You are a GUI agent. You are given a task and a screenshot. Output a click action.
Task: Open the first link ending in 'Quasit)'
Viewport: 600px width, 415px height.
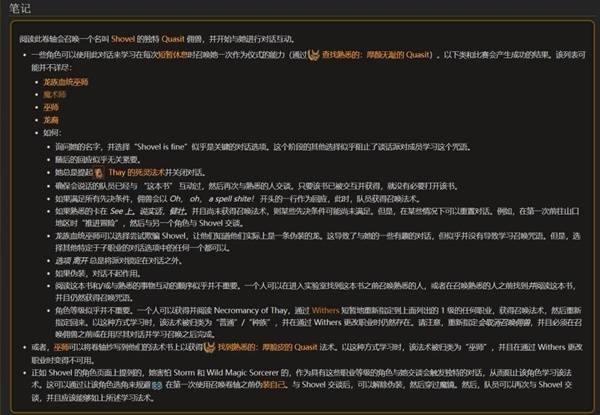click(x=377, y=55)
